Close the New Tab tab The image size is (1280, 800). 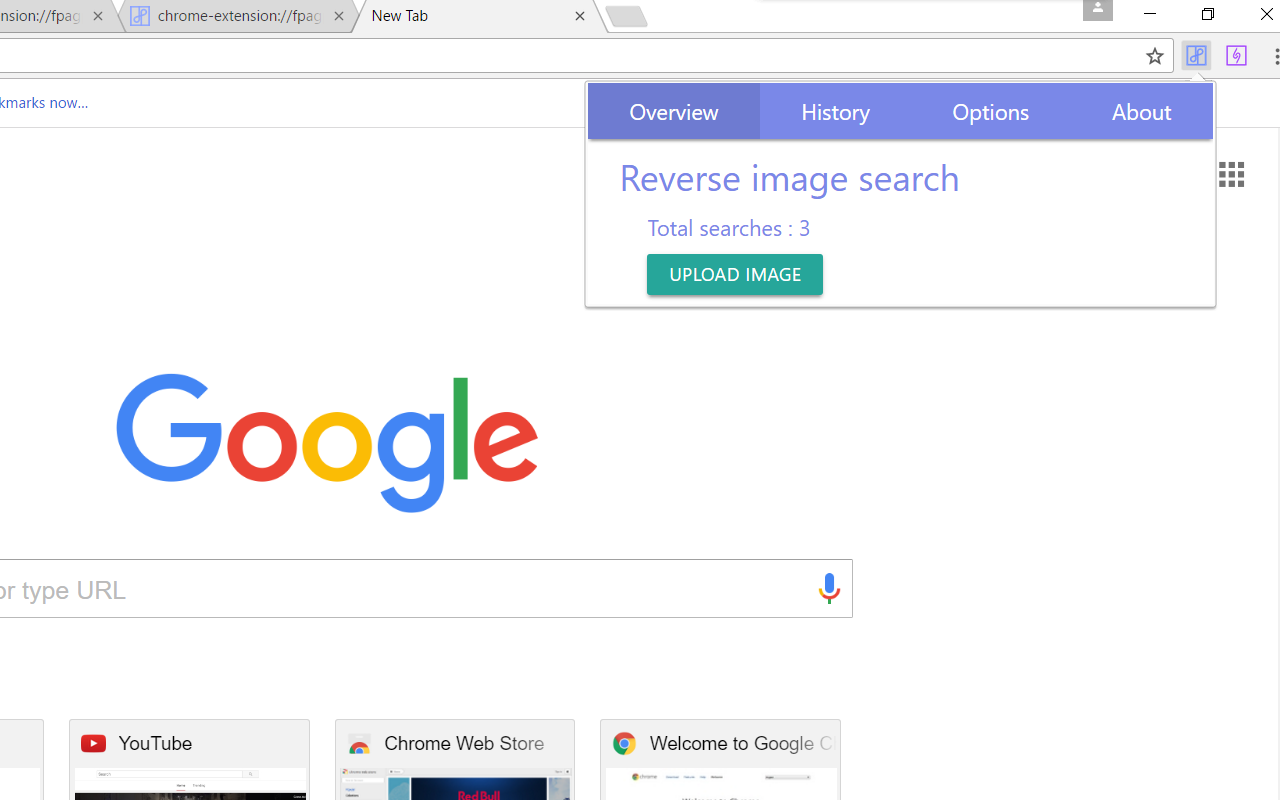point(580,16)
